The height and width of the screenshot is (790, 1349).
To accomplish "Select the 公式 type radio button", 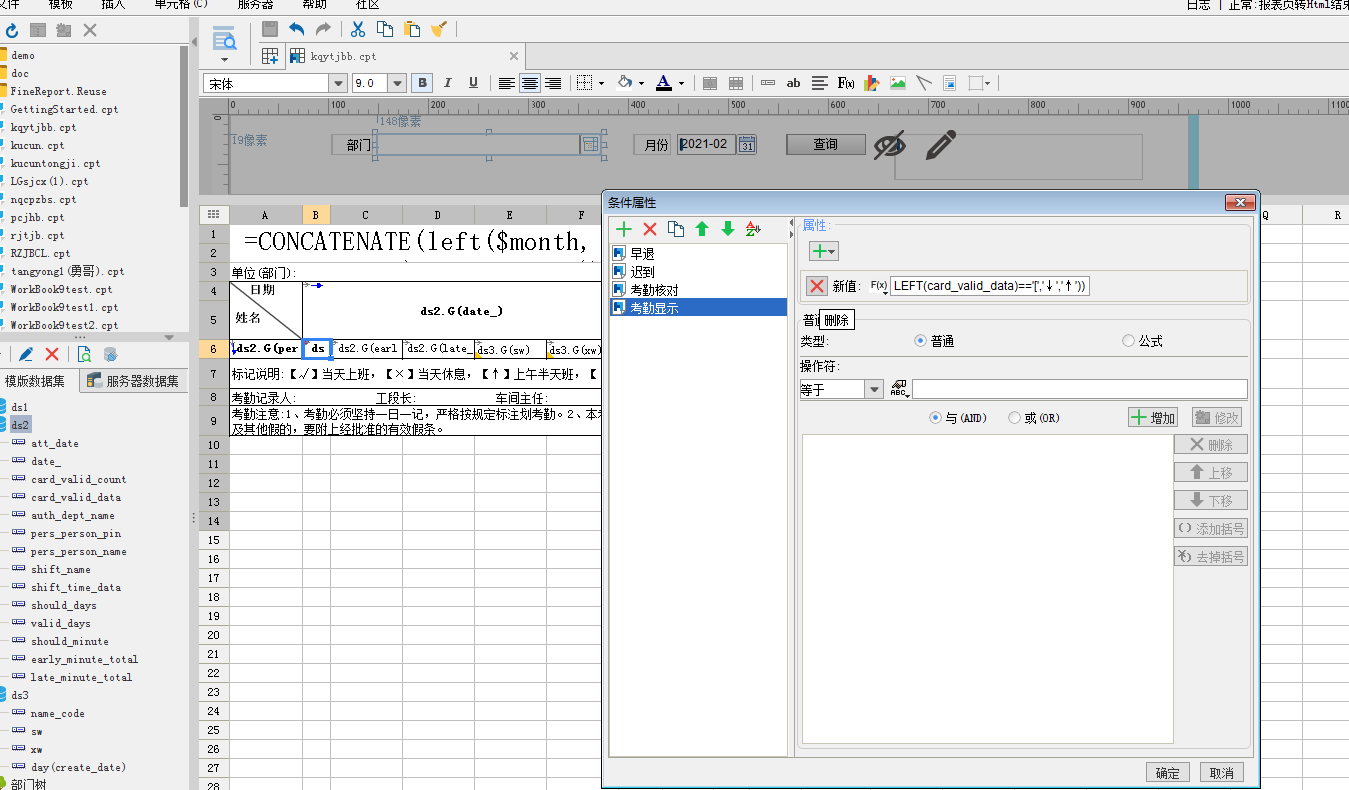I will [1129, 341].
